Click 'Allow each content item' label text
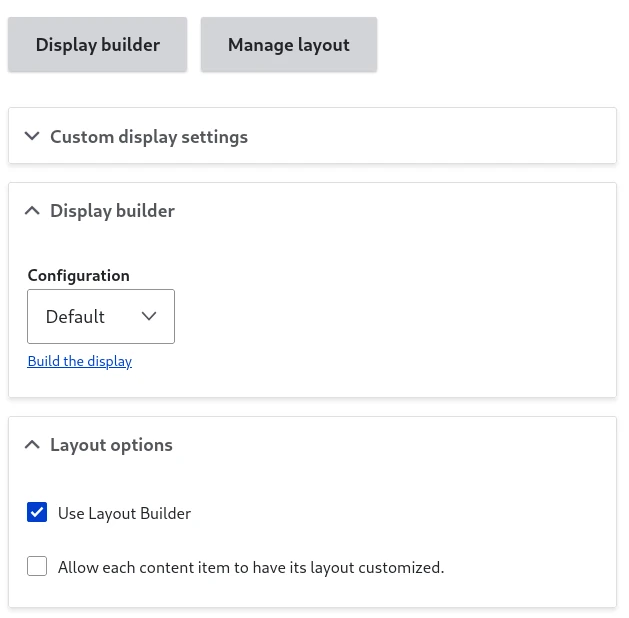The width and height of the screenshot is (629, 618). pyautogui.click(x=251, y=567)
